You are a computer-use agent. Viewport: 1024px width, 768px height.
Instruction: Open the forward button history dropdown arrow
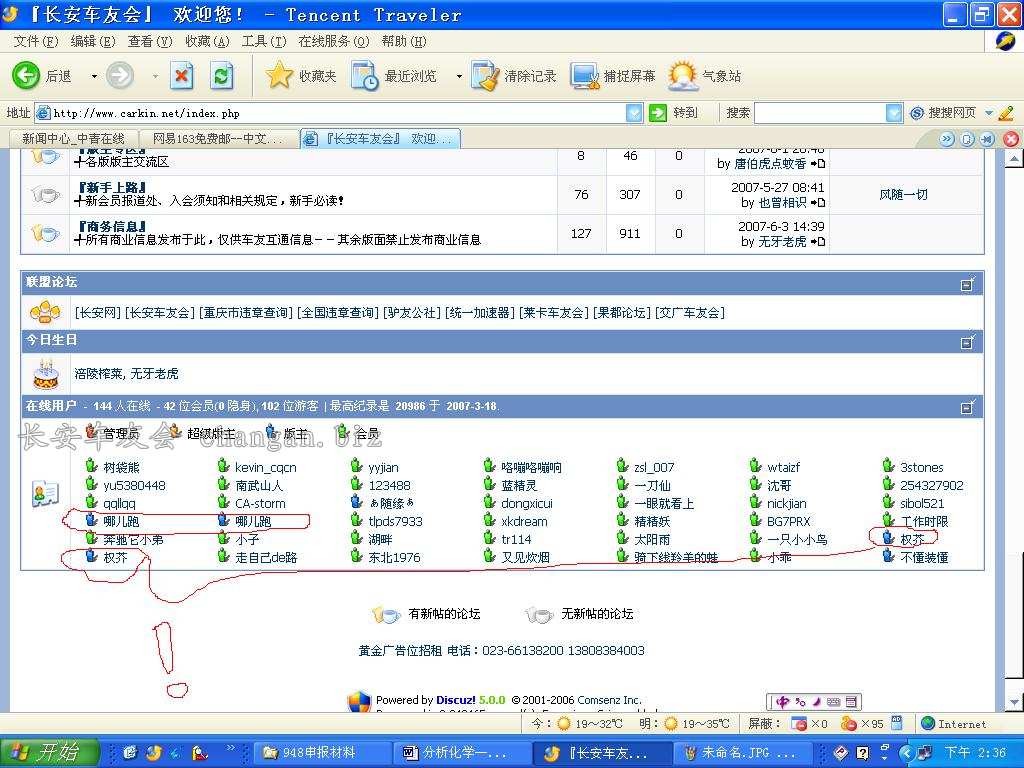[x=155, y=76]
